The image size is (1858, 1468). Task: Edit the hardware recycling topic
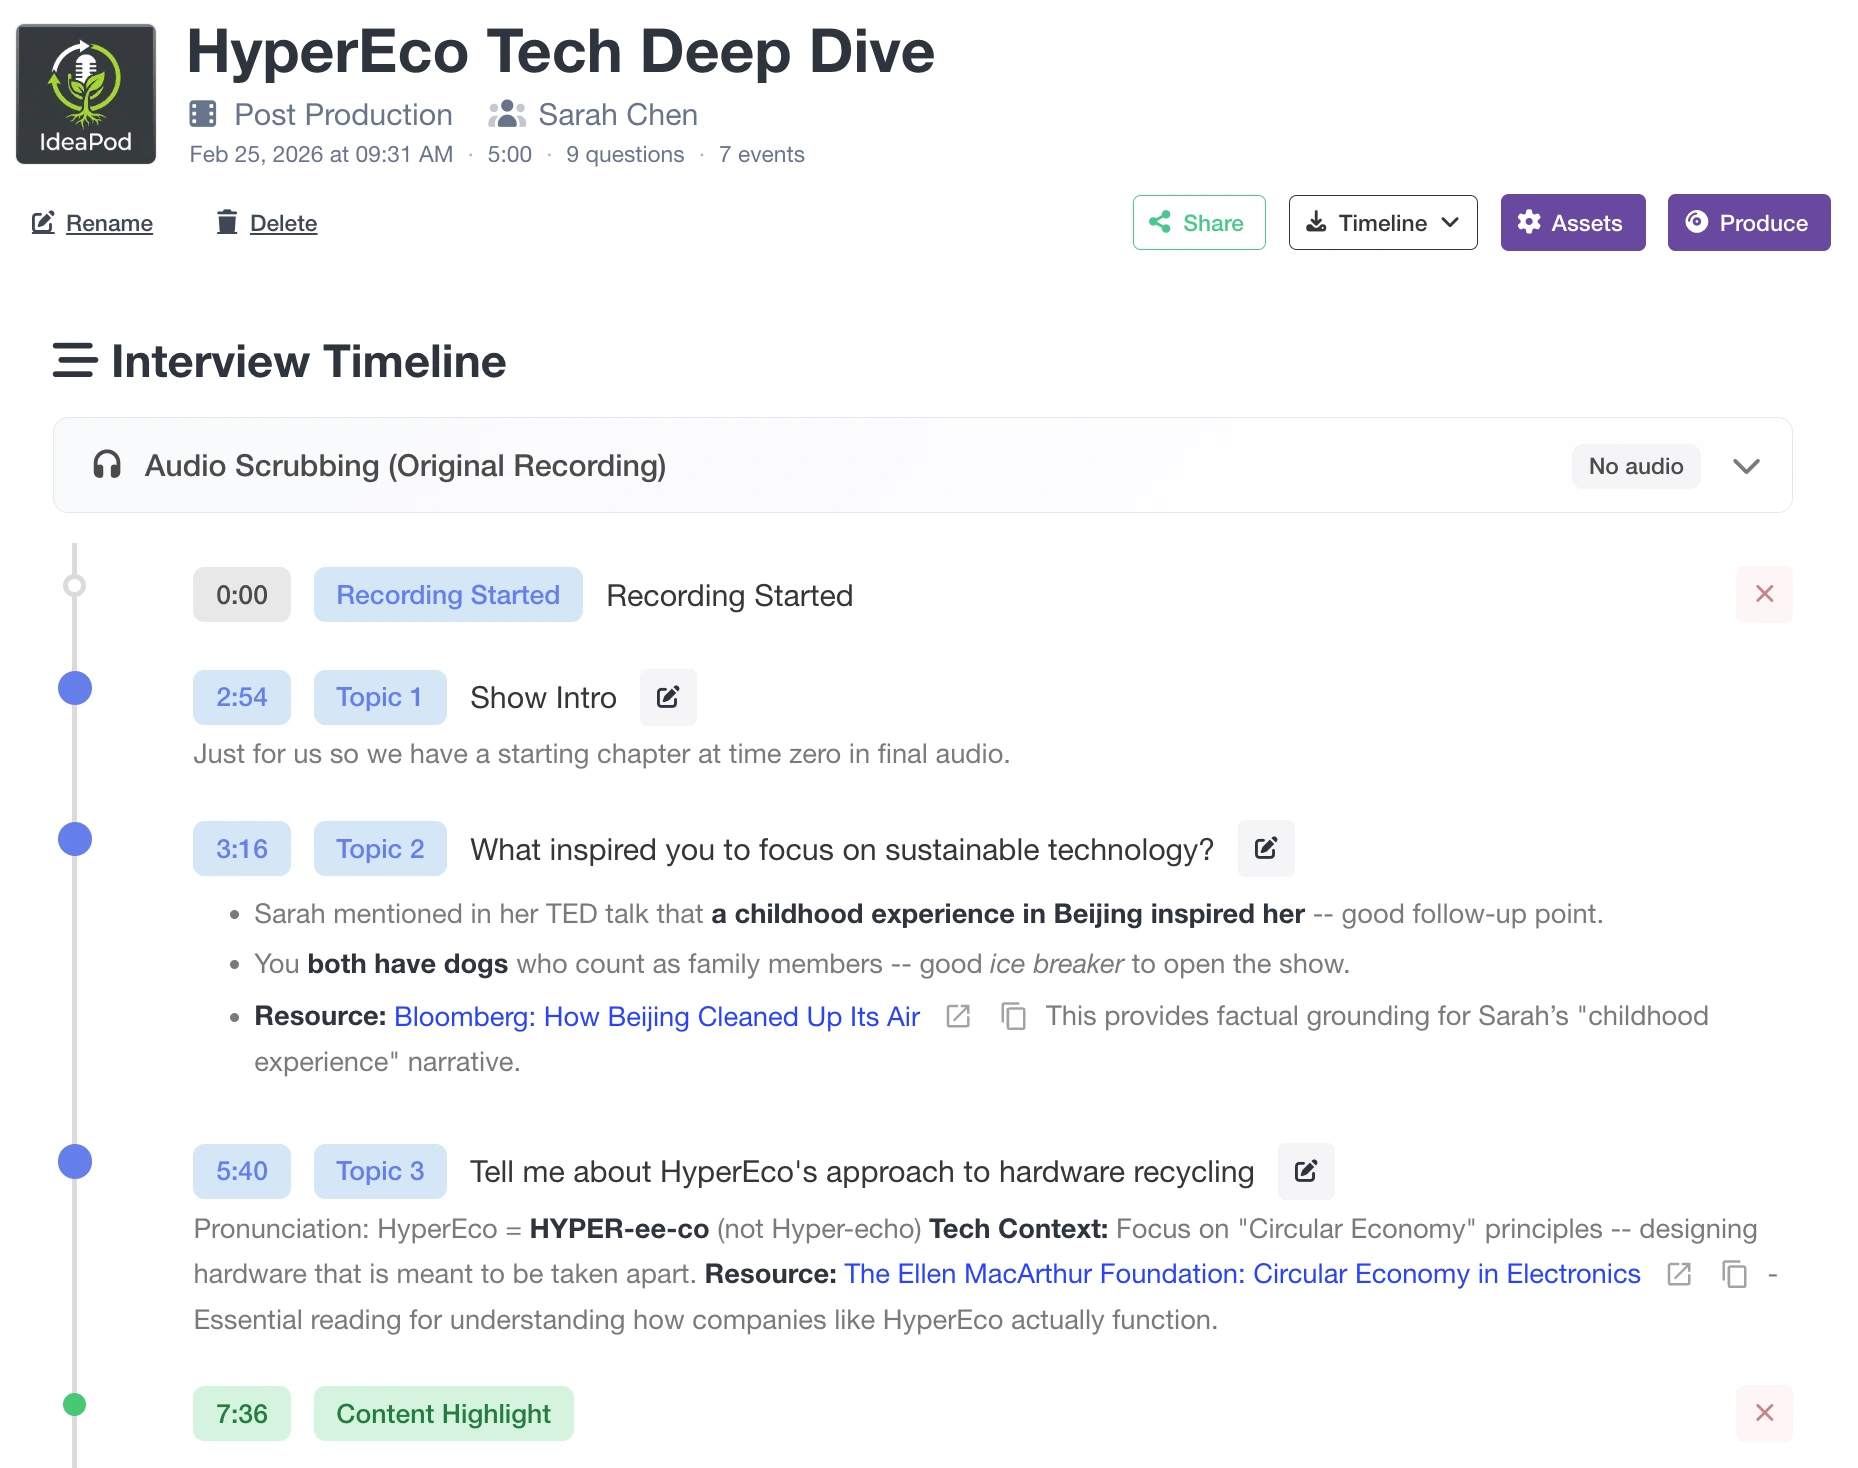click(1305, 1171)
